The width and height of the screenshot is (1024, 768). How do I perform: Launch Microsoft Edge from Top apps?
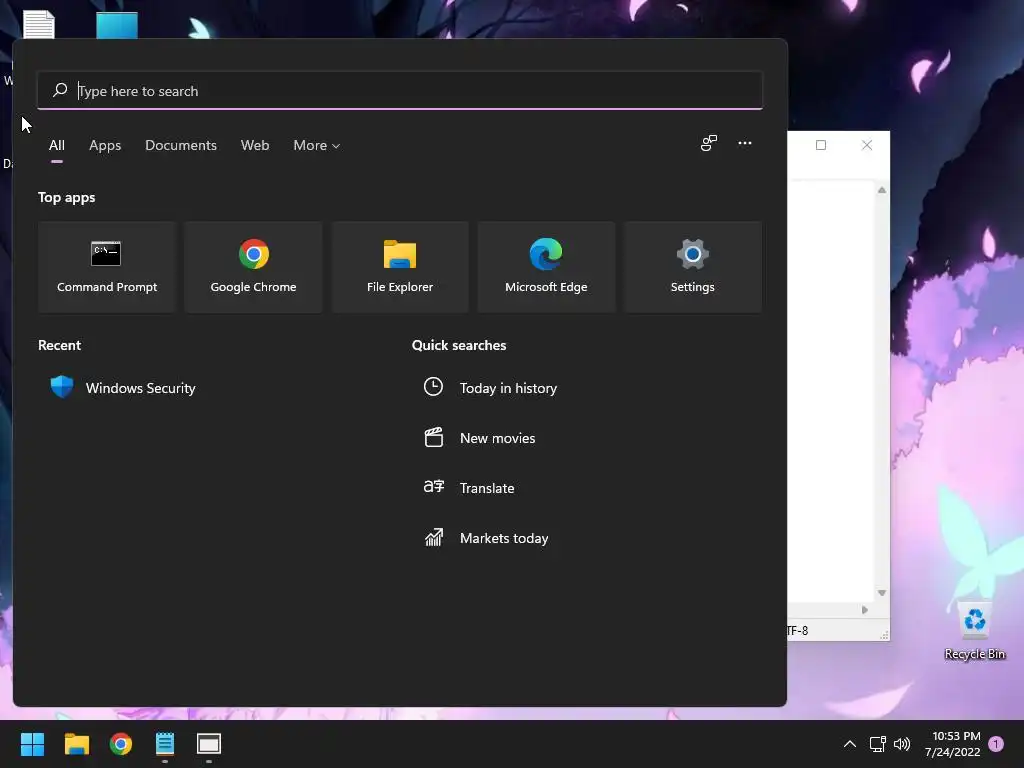pos(546,266)
